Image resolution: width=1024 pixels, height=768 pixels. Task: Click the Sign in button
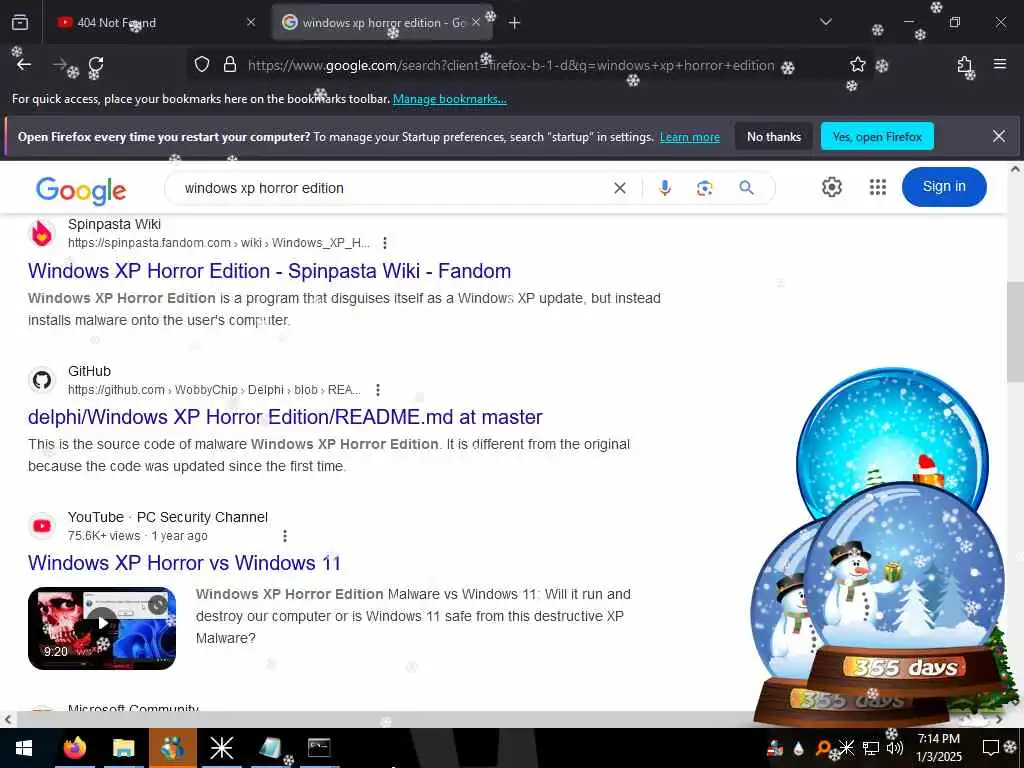coord(944,187)
